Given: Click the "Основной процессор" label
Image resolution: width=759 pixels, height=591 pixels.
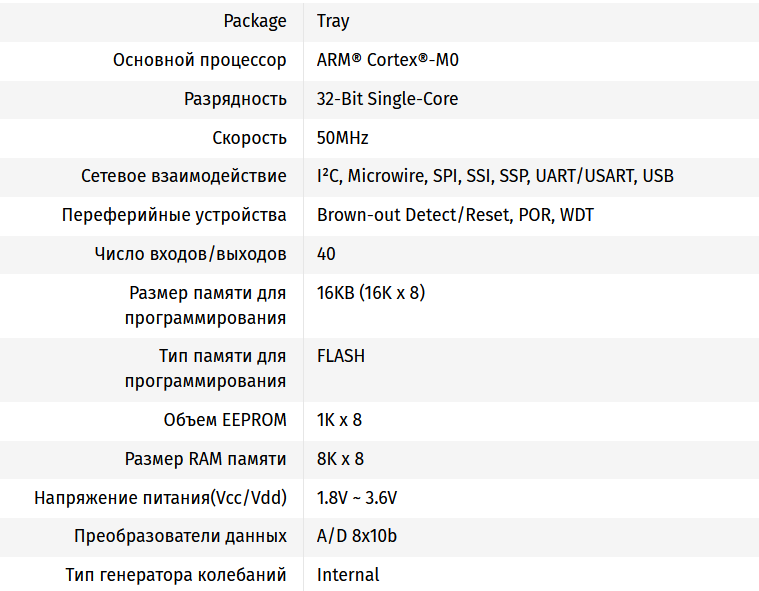Looking at the screenshot, I should coord(200,60).
